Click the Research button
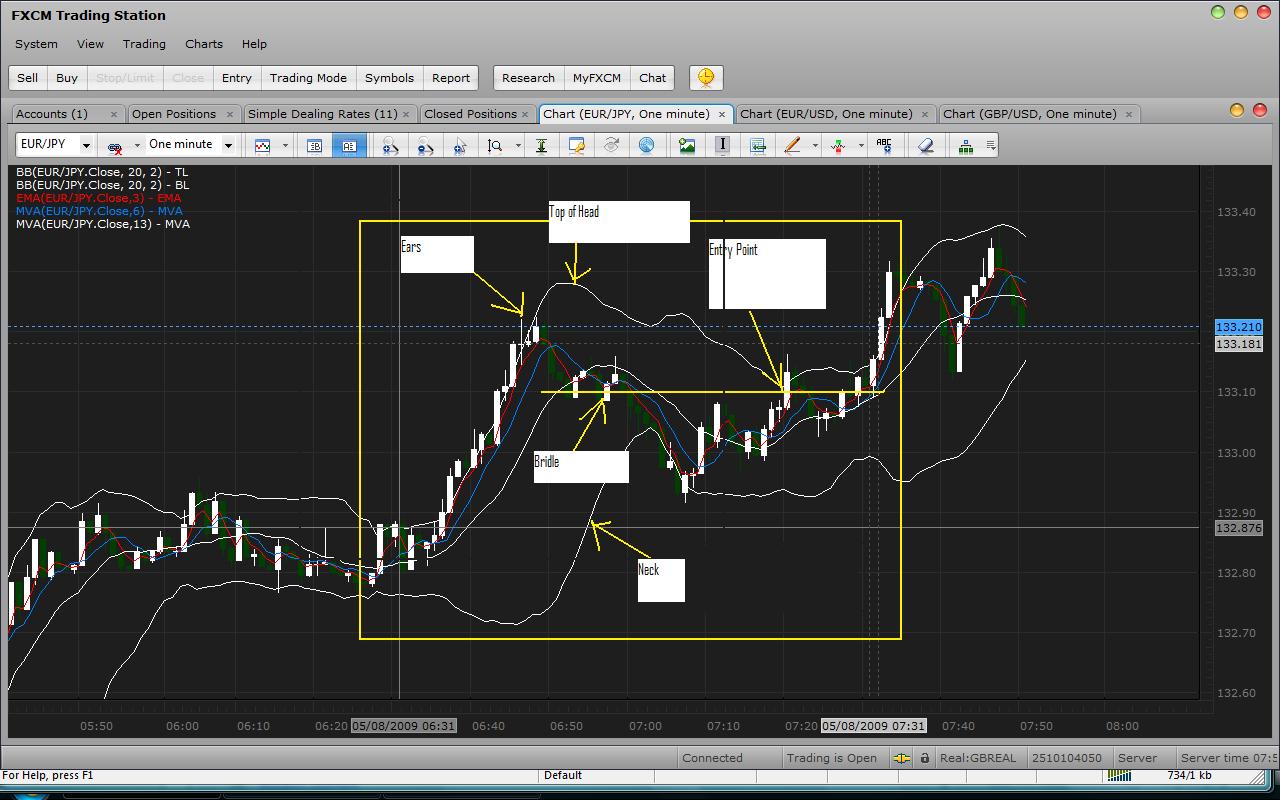The height and width of the screenshot is (800, 1280). tap(528, 78)
